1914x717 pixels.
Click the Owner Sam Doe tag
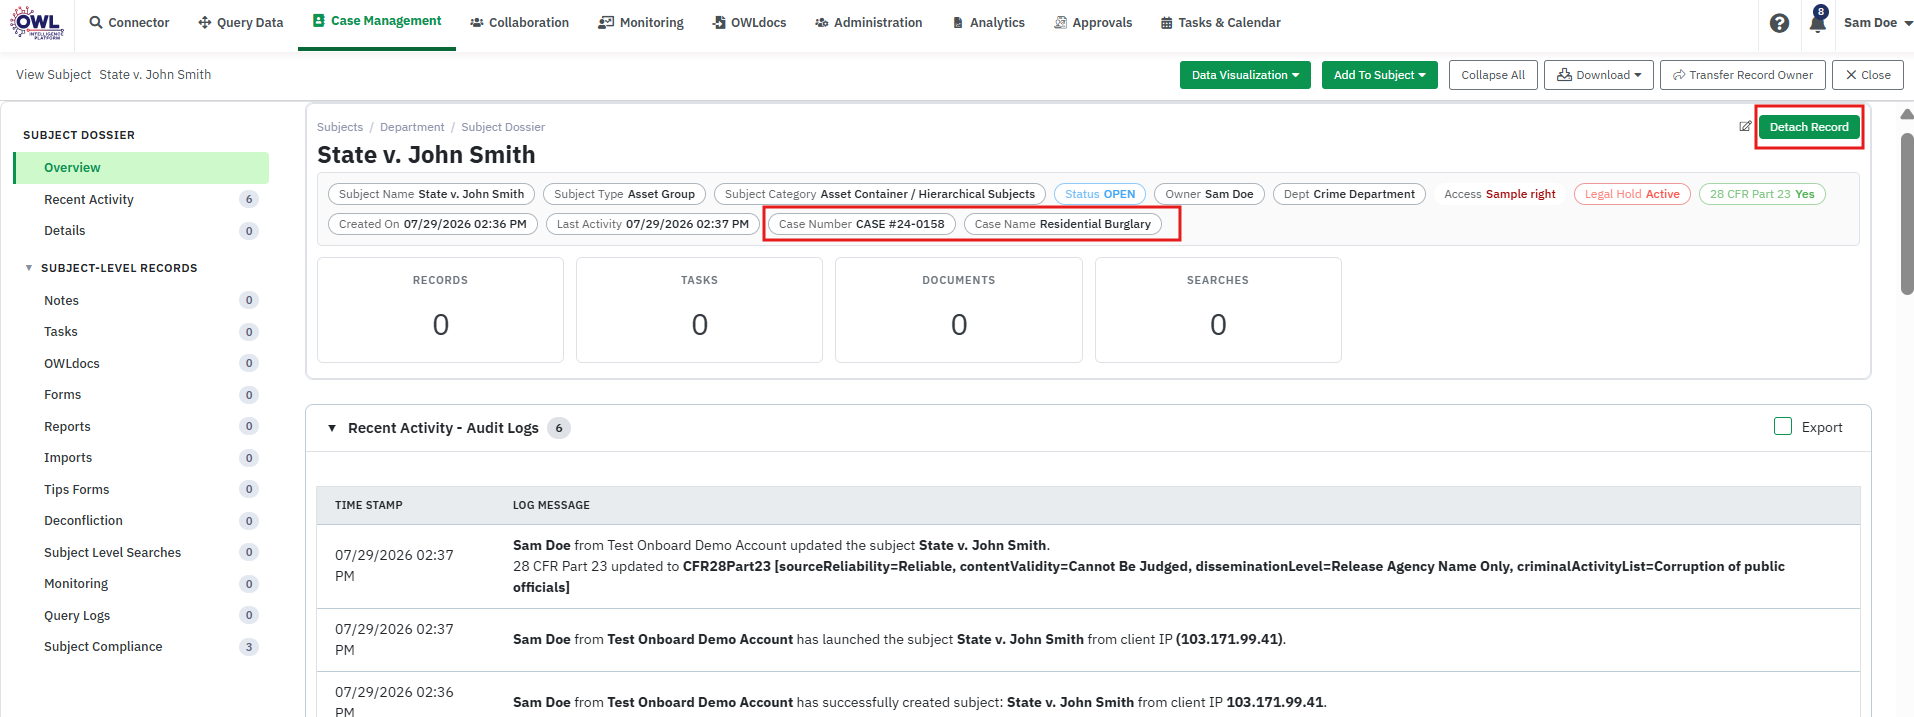point(1209,194)
